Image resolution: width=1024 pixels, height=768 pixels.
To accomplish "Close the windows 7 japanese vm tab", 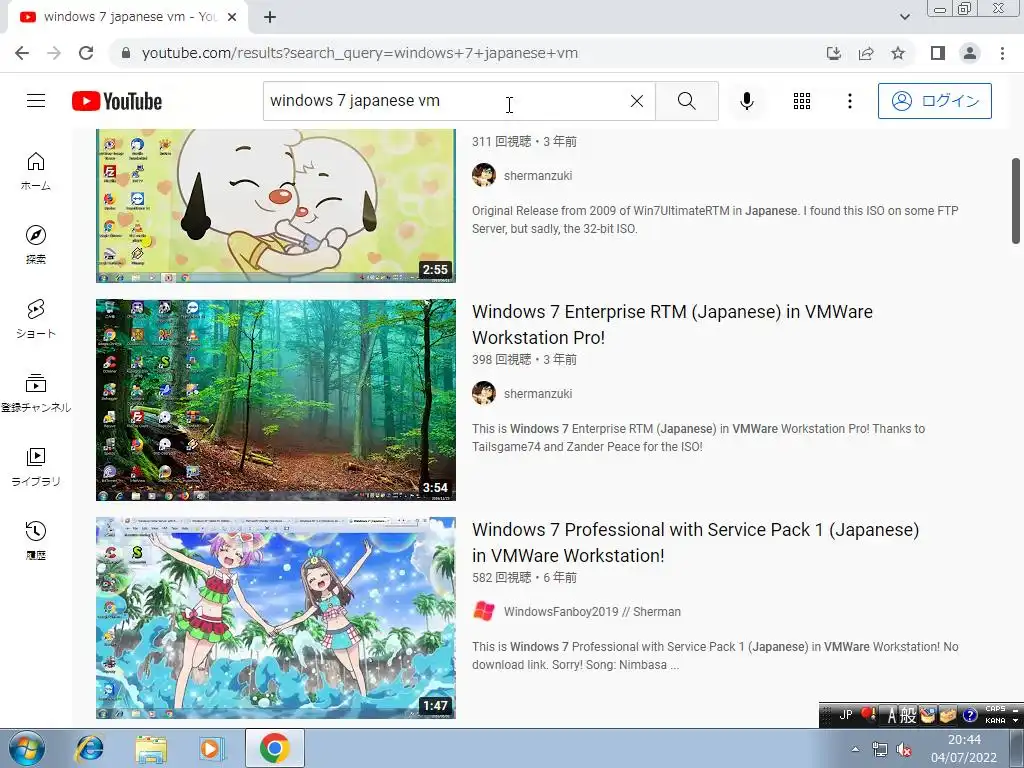I will 232,17.
